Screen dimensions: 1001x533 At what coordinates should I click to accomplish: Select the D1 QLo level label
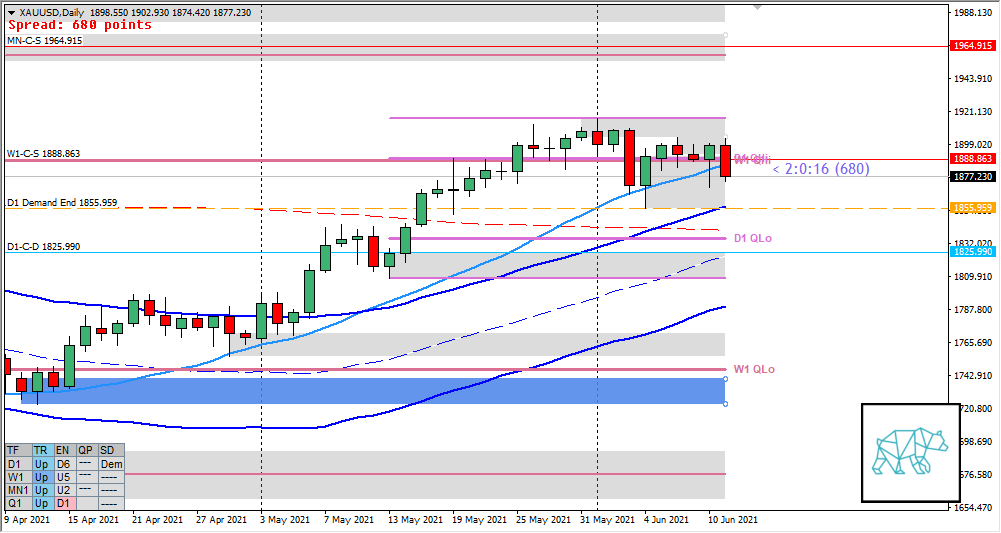[x=752, y=238]
